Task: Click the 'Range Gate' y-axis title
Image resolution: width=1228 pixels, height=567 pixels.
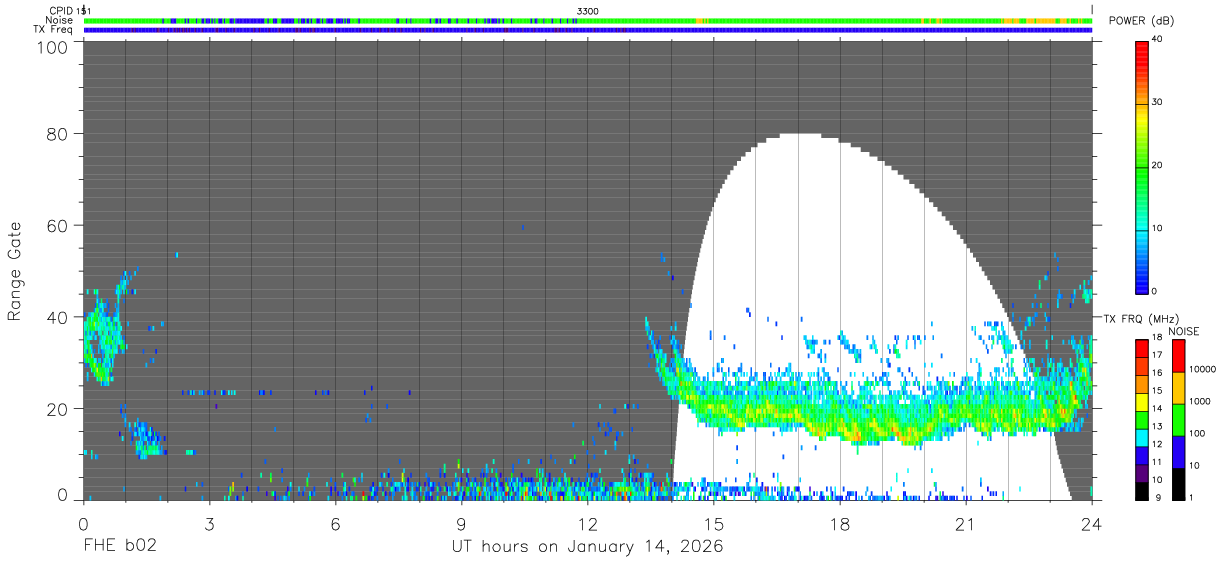Action: pos(15,271)
